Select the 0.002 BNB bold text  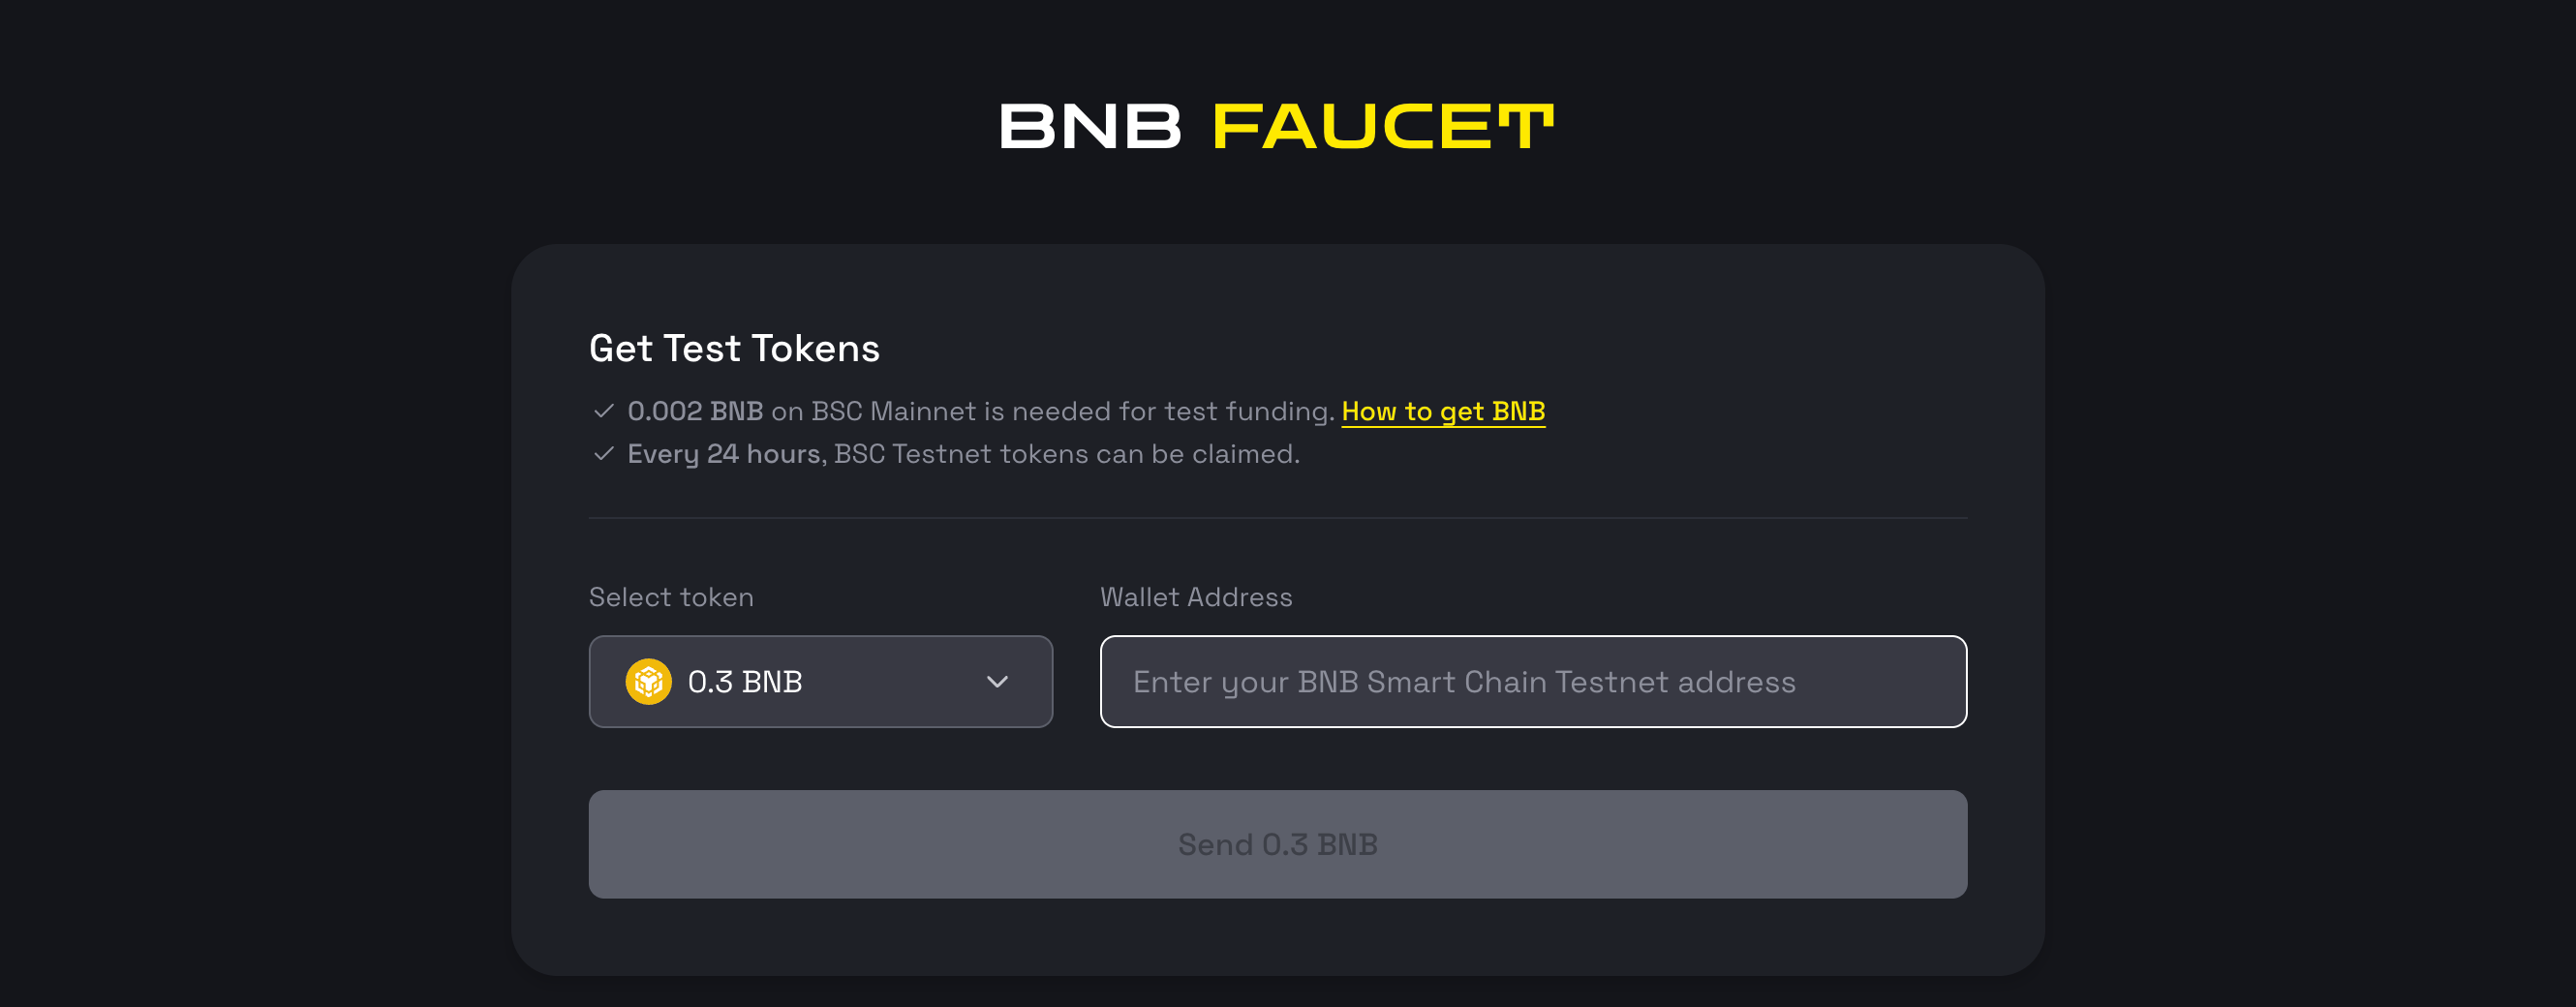(x=695, y=411)
